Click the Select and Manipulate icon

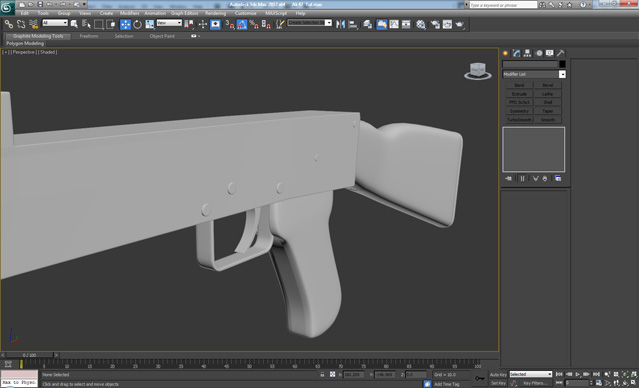point(203,24)
